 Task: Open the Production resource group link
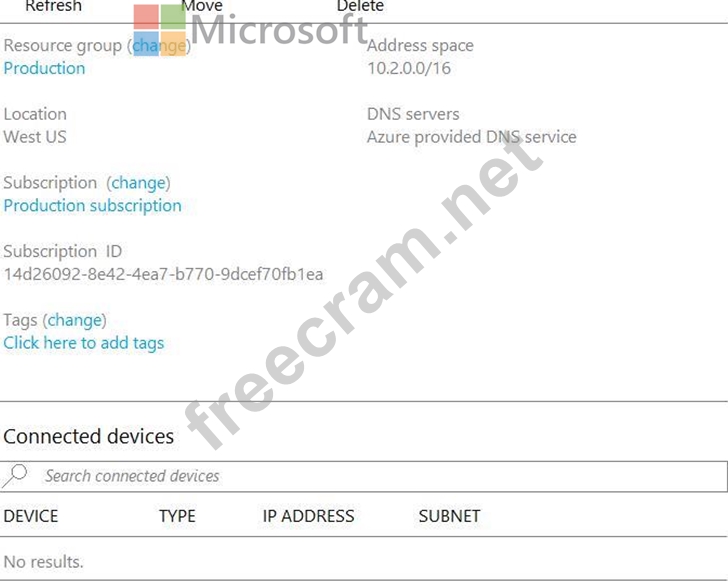(x=45, y=68)
